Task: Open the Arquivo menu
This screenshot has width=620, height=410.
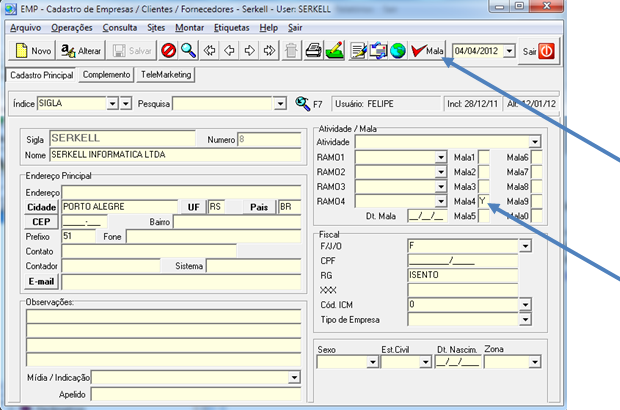Action: pos(25,28)
